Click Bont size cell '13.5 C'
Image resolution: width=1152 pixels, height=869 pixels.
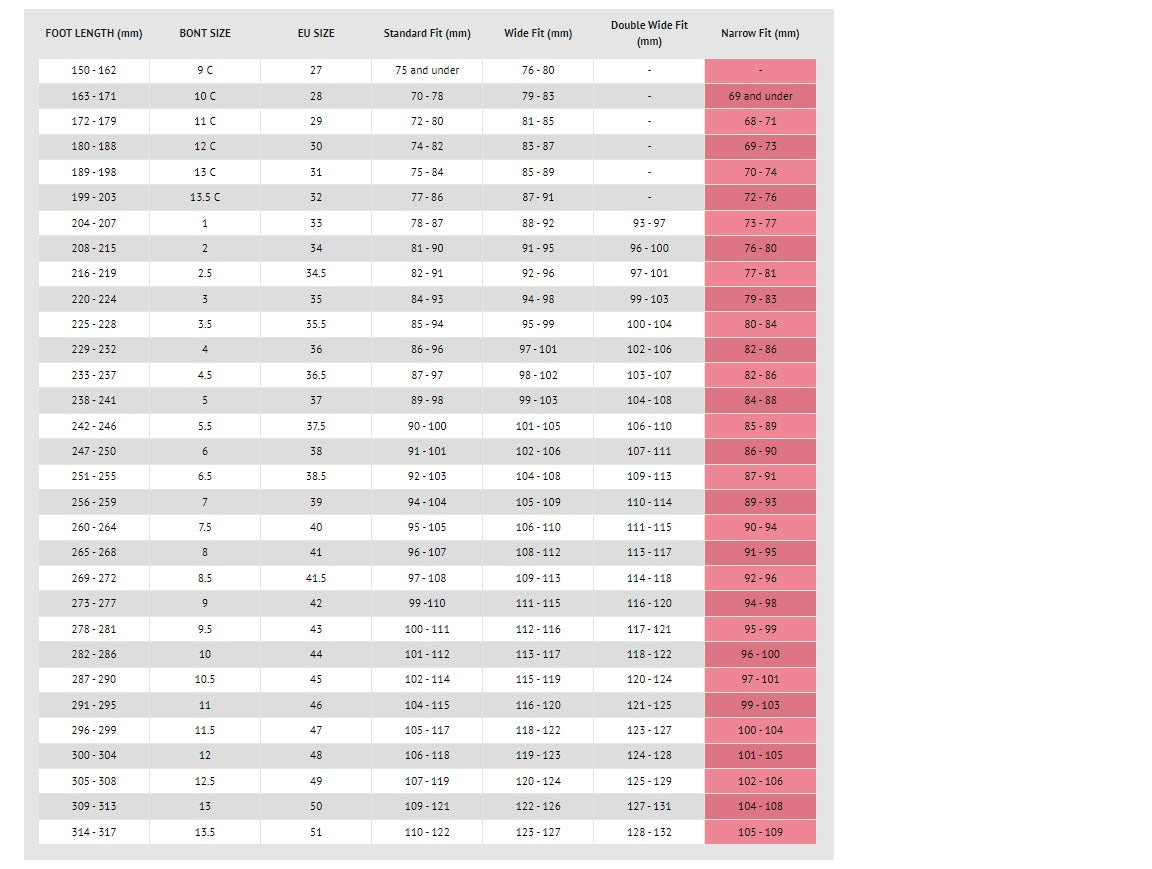205,198
